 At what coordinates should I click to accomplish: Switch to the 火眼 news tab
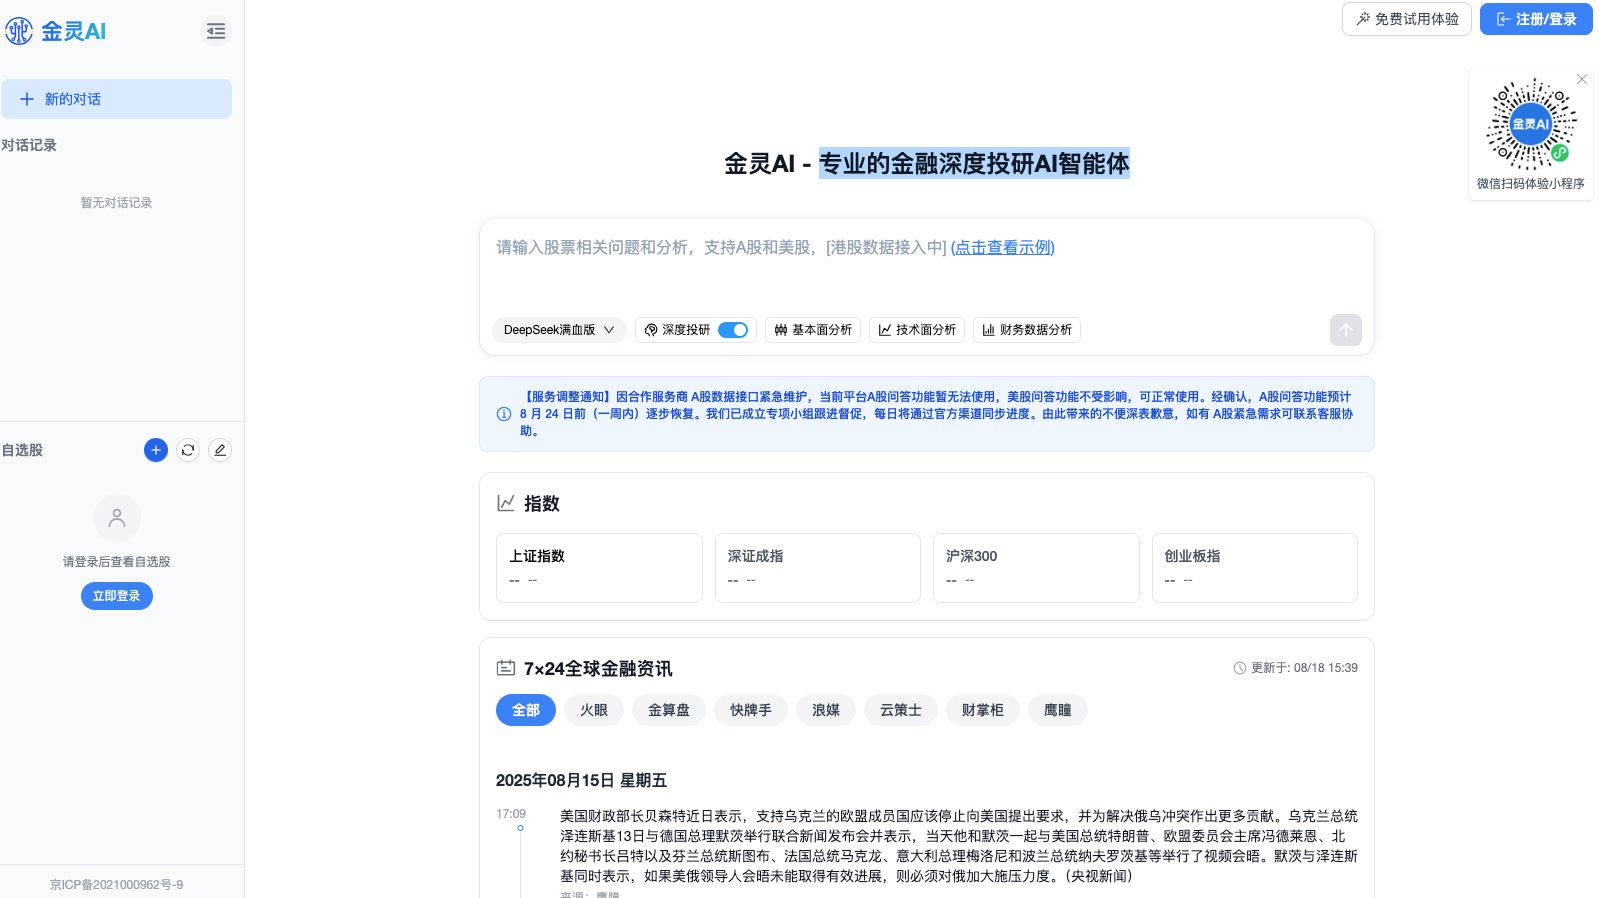point(594,710)
